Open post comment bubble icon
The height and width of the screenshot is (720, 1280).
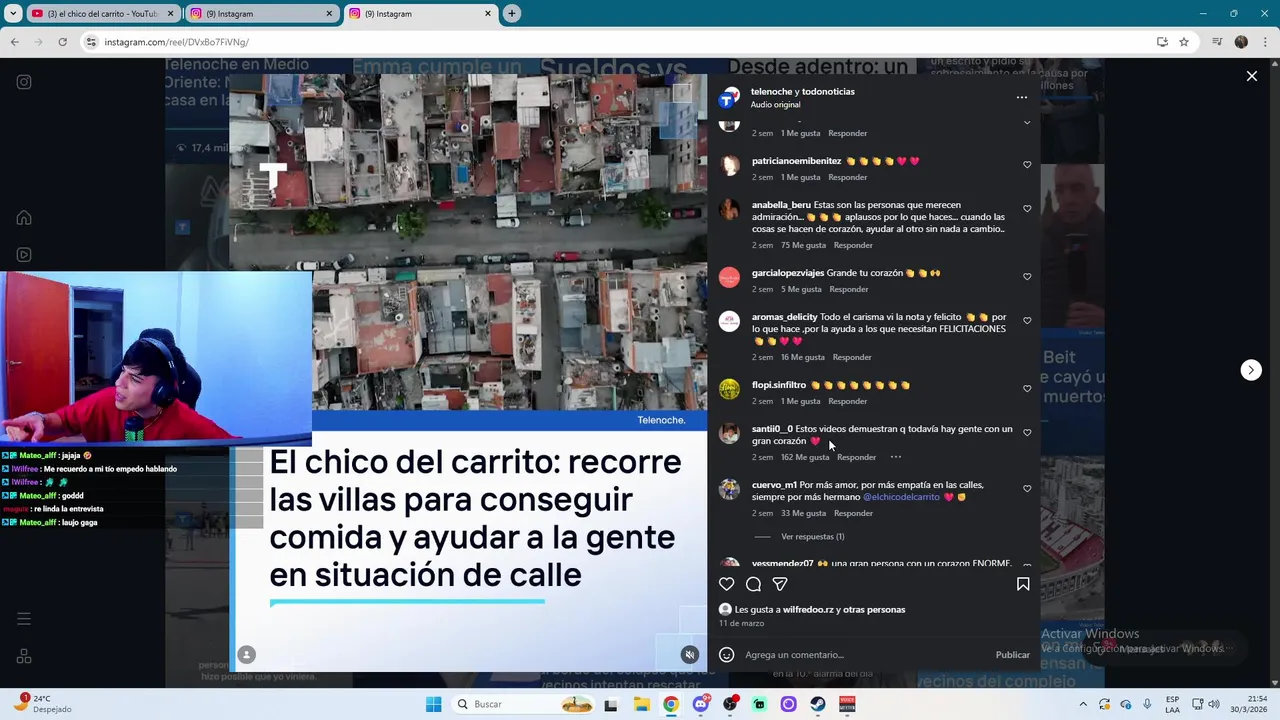753,584
